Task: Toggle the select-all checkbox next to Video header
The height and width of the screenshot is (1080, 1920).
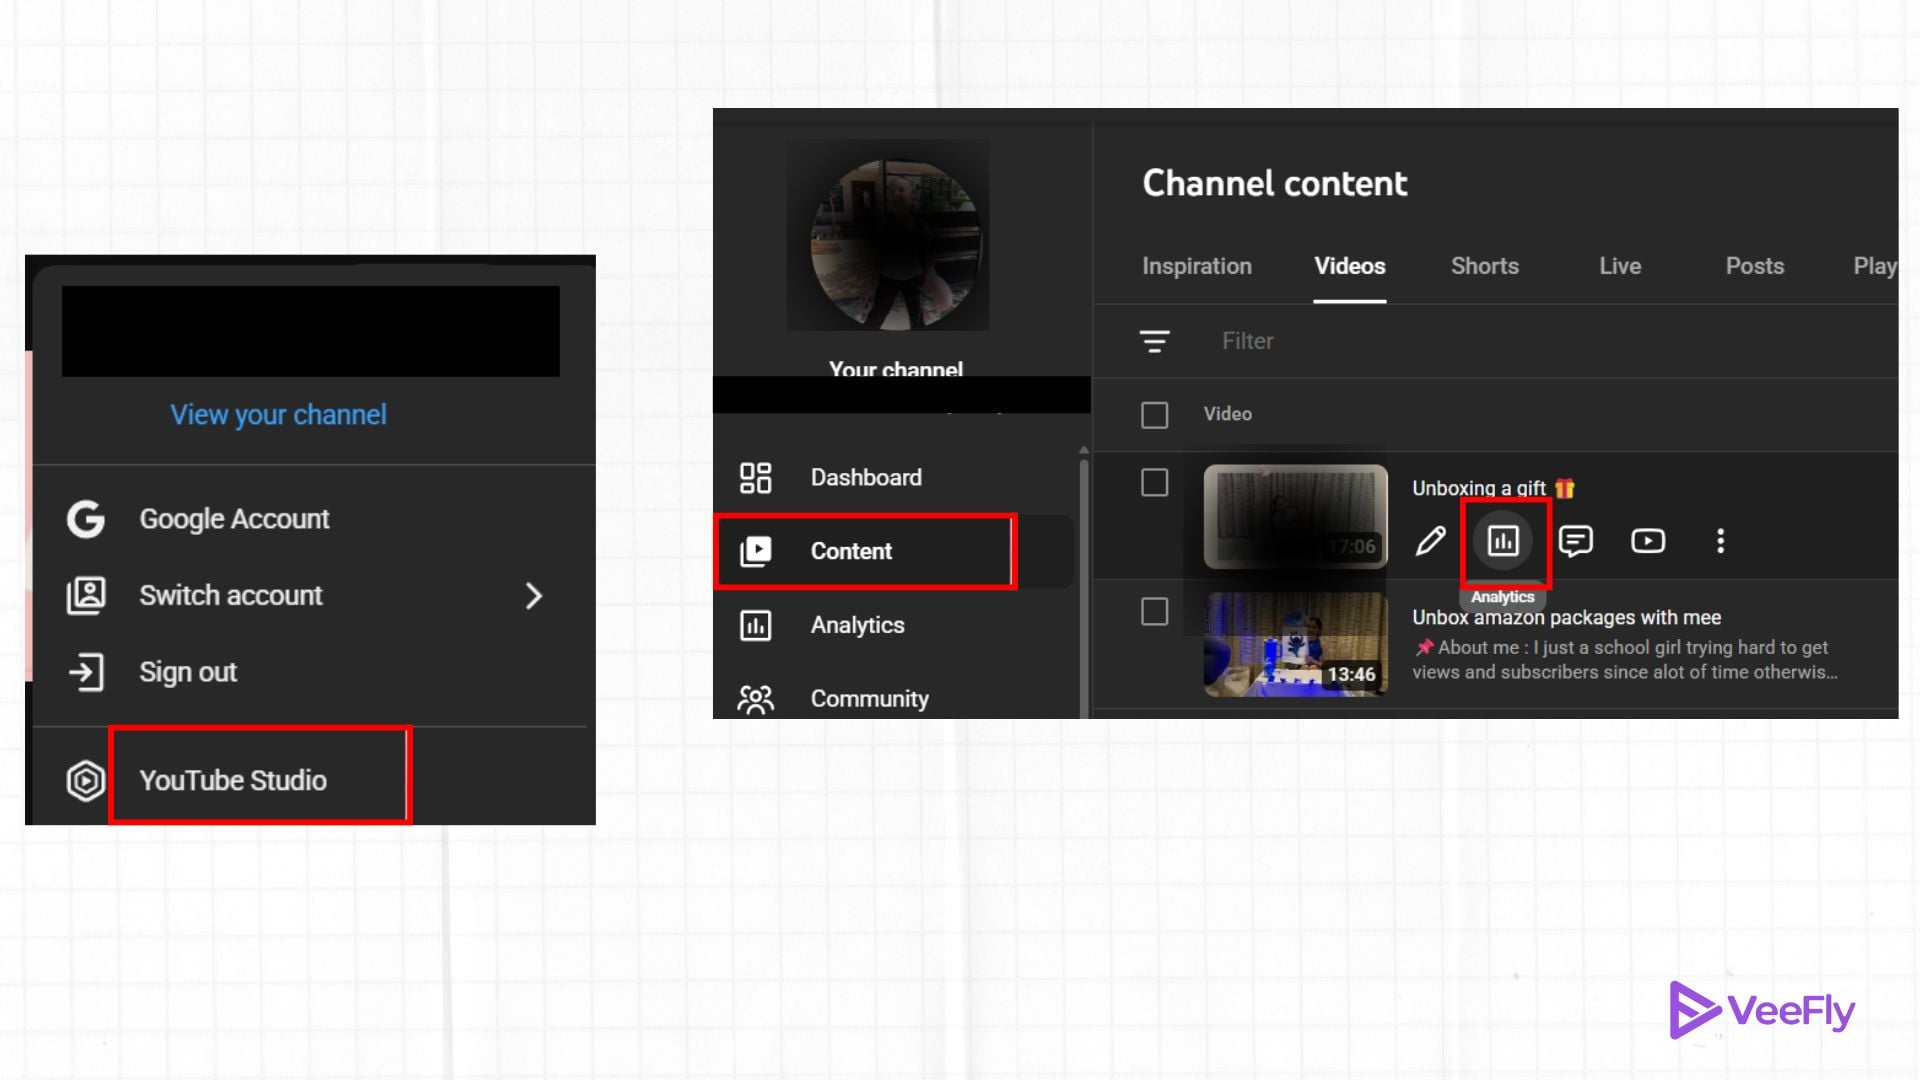Action: [x=1154, y=414]
